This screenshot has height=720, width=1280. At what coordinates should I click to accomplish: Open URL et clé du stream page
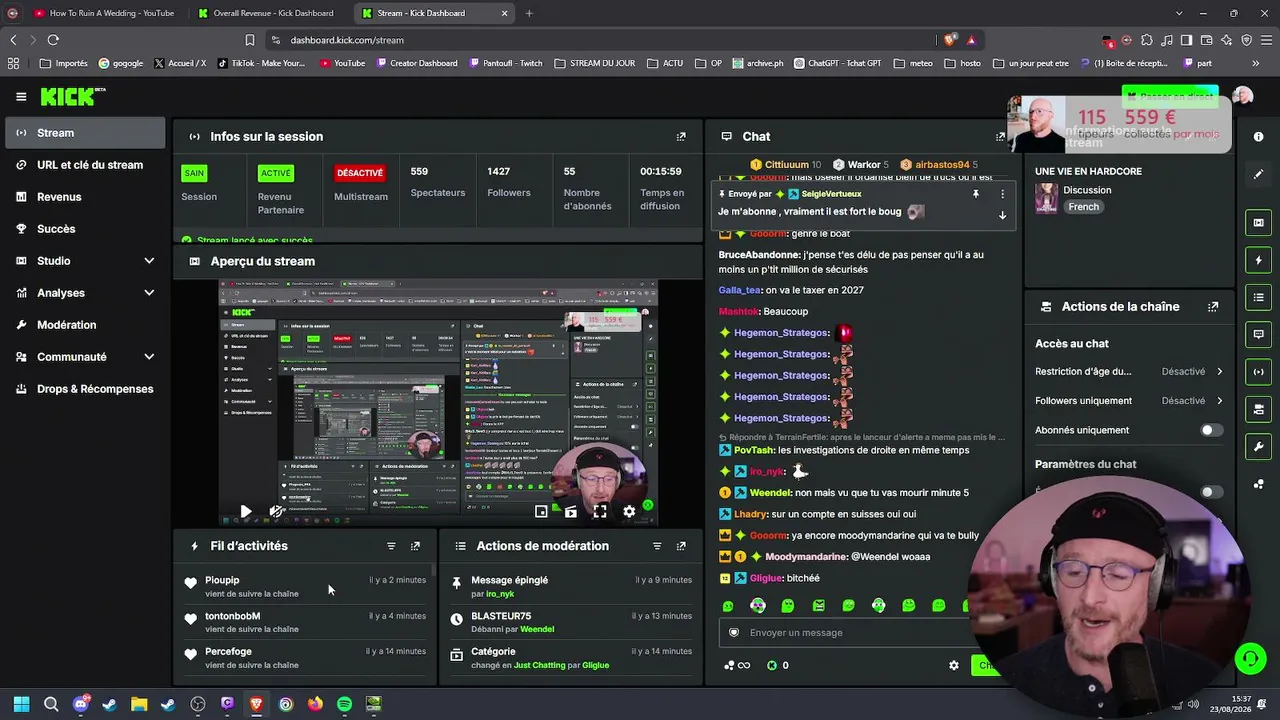point(85,165)
